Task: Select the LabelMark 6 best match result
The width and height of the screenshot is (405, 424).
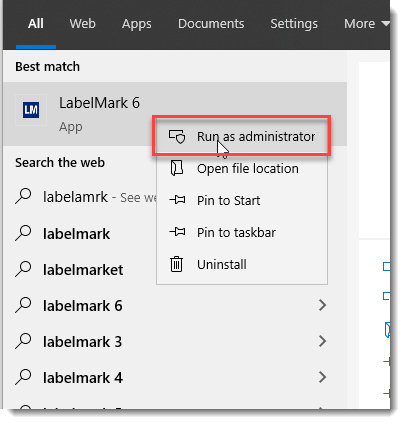Action: click(175, 114)
